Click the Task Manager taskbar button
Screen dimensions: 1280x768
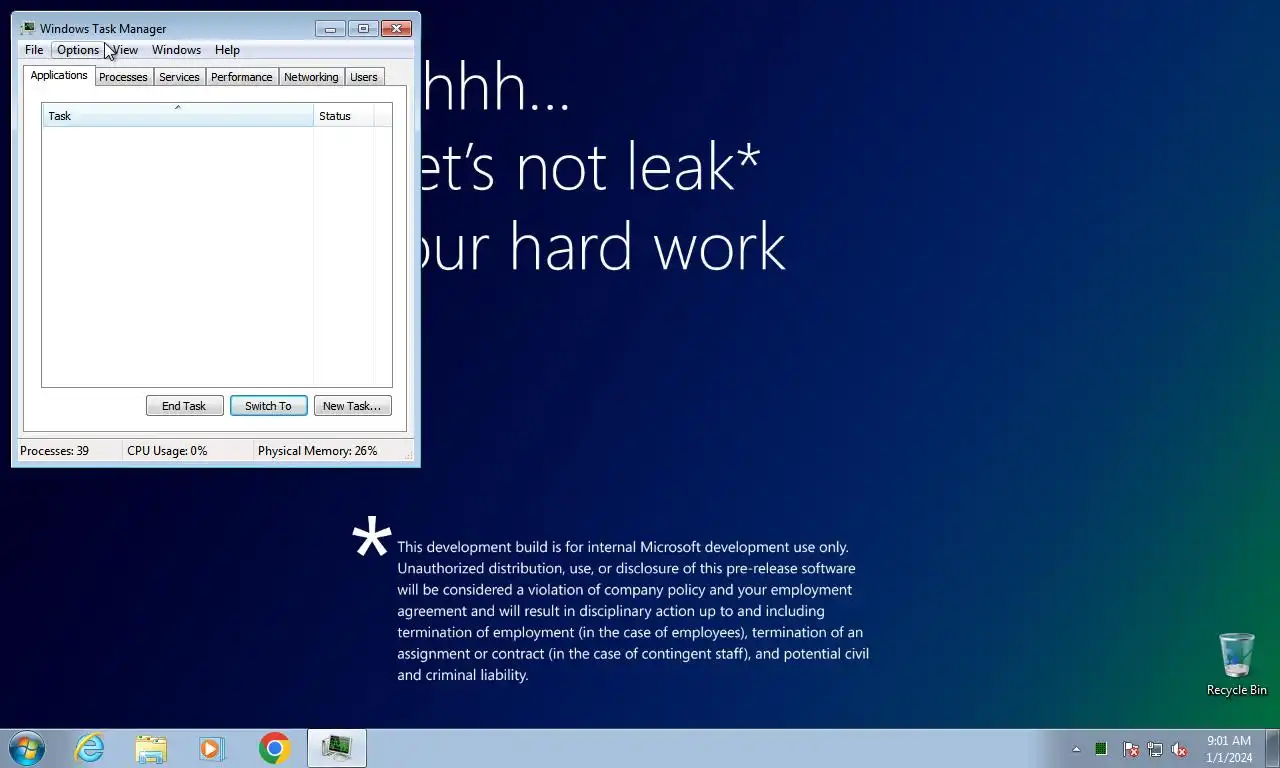coord(337,748)
